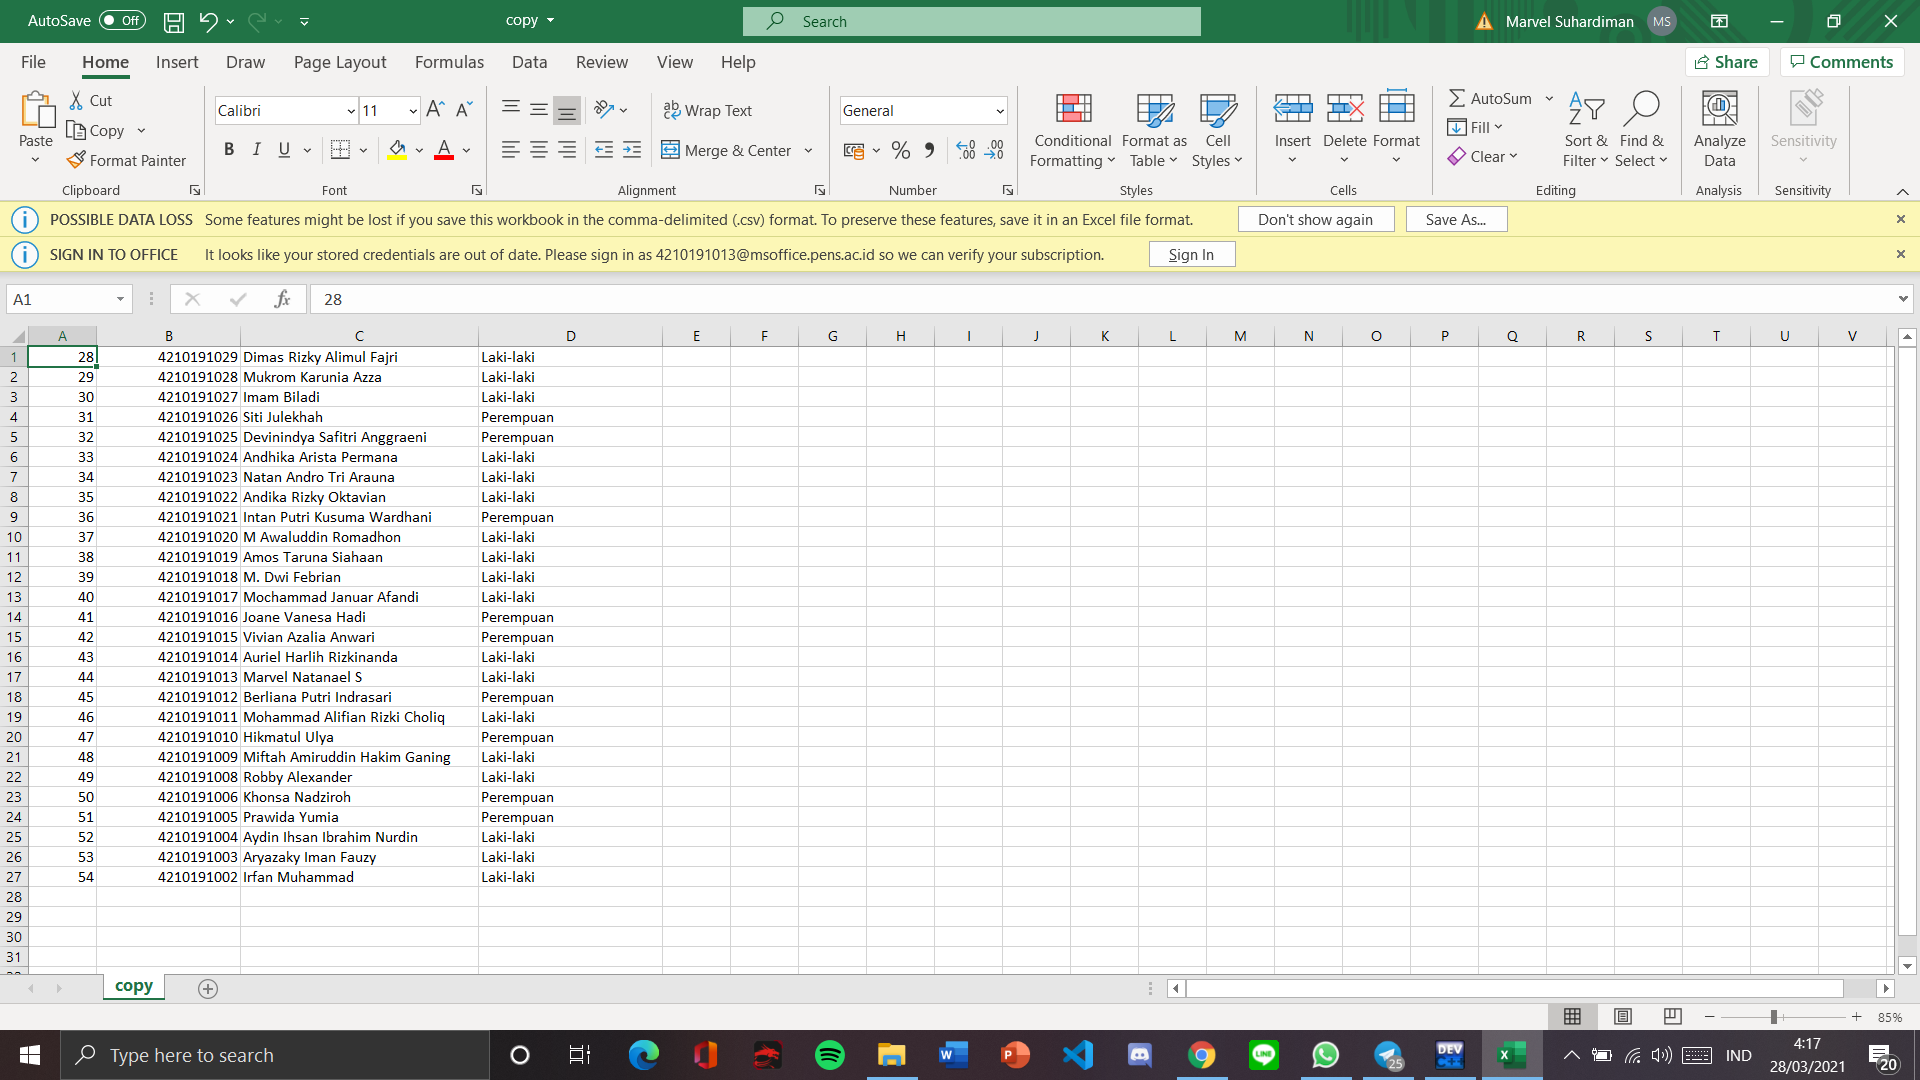
Task: Click the Save As... button
Action: (1455, 219)
